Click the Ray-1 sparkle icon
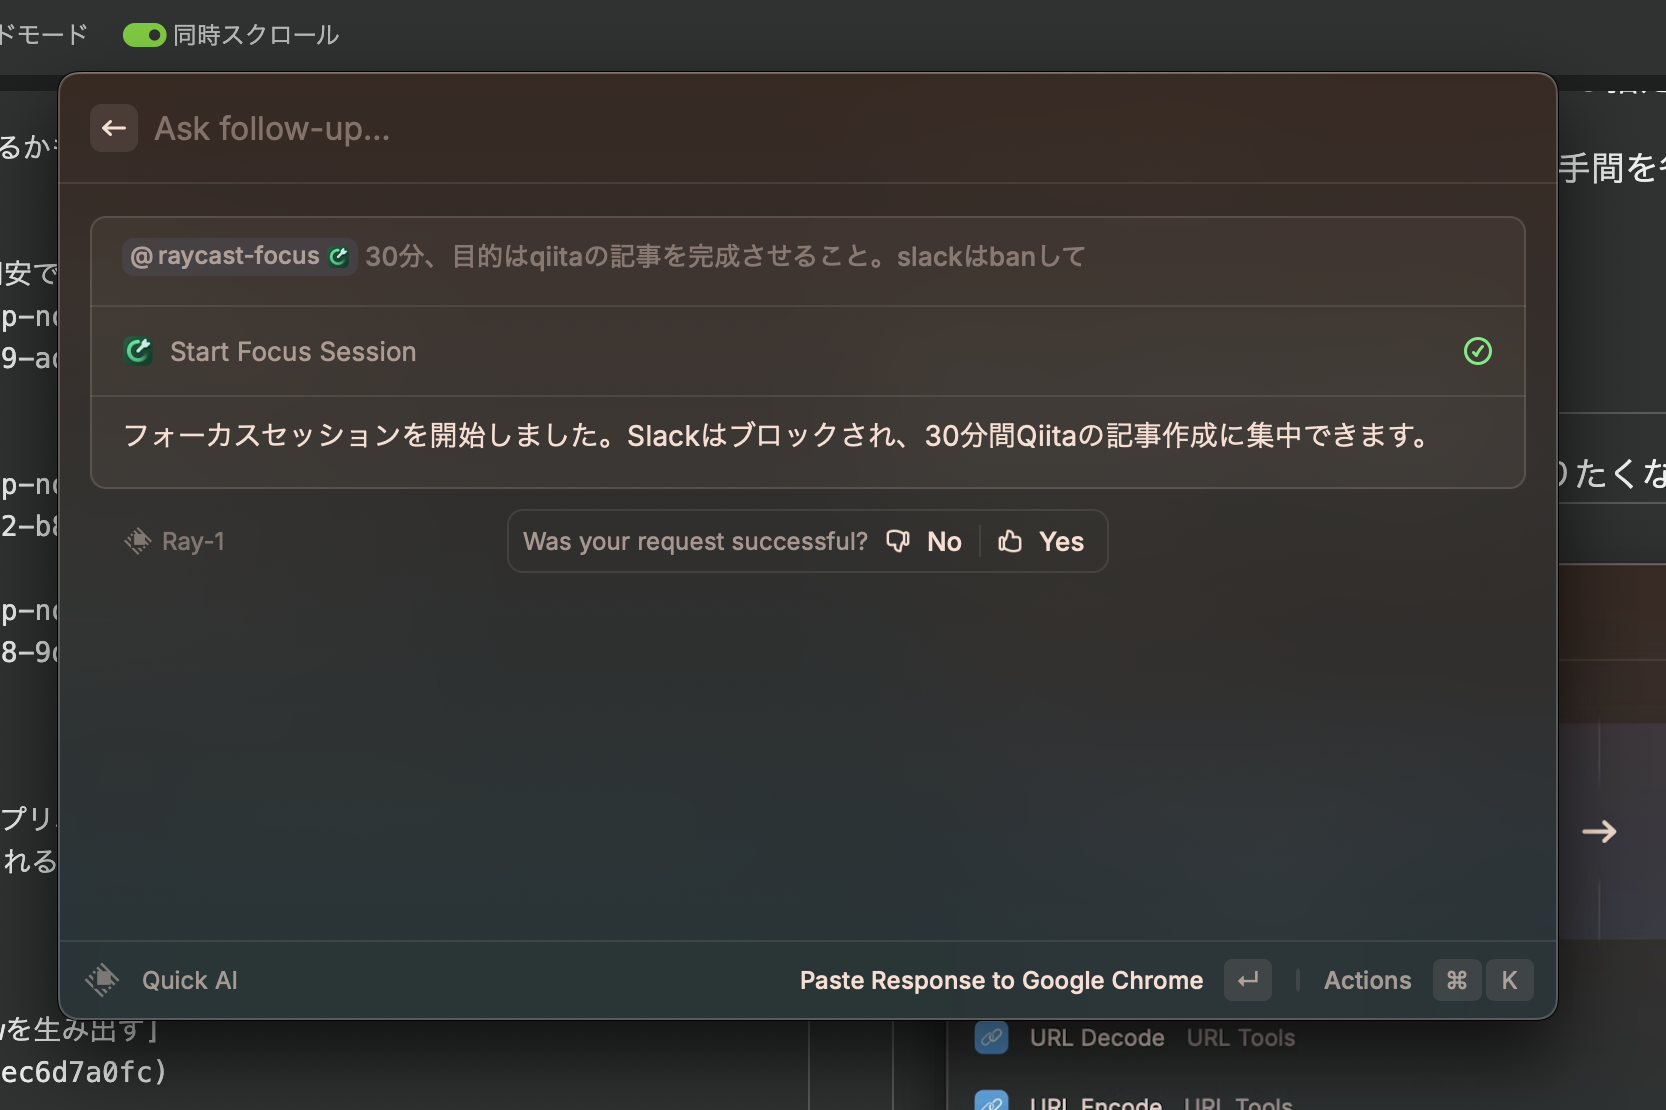 click(x=137, y=541)
